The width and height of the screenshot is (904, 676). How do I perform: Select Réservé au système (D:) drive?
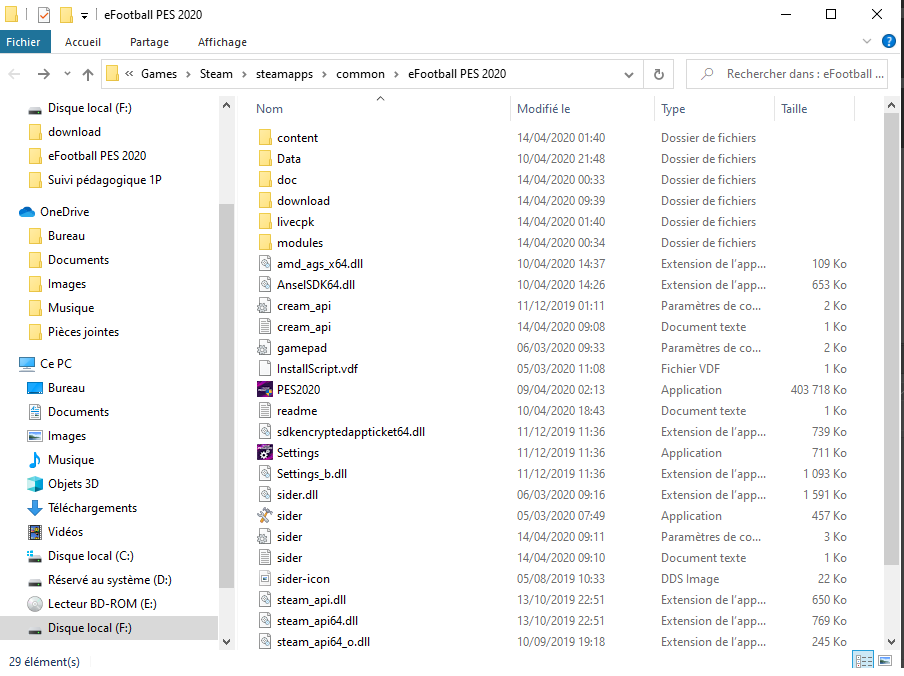click(110, 580)
